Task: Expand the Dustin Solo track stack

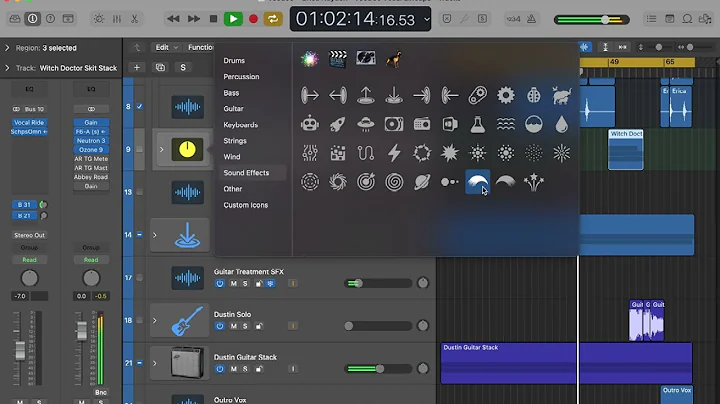Action: click(x=155, y=320)
